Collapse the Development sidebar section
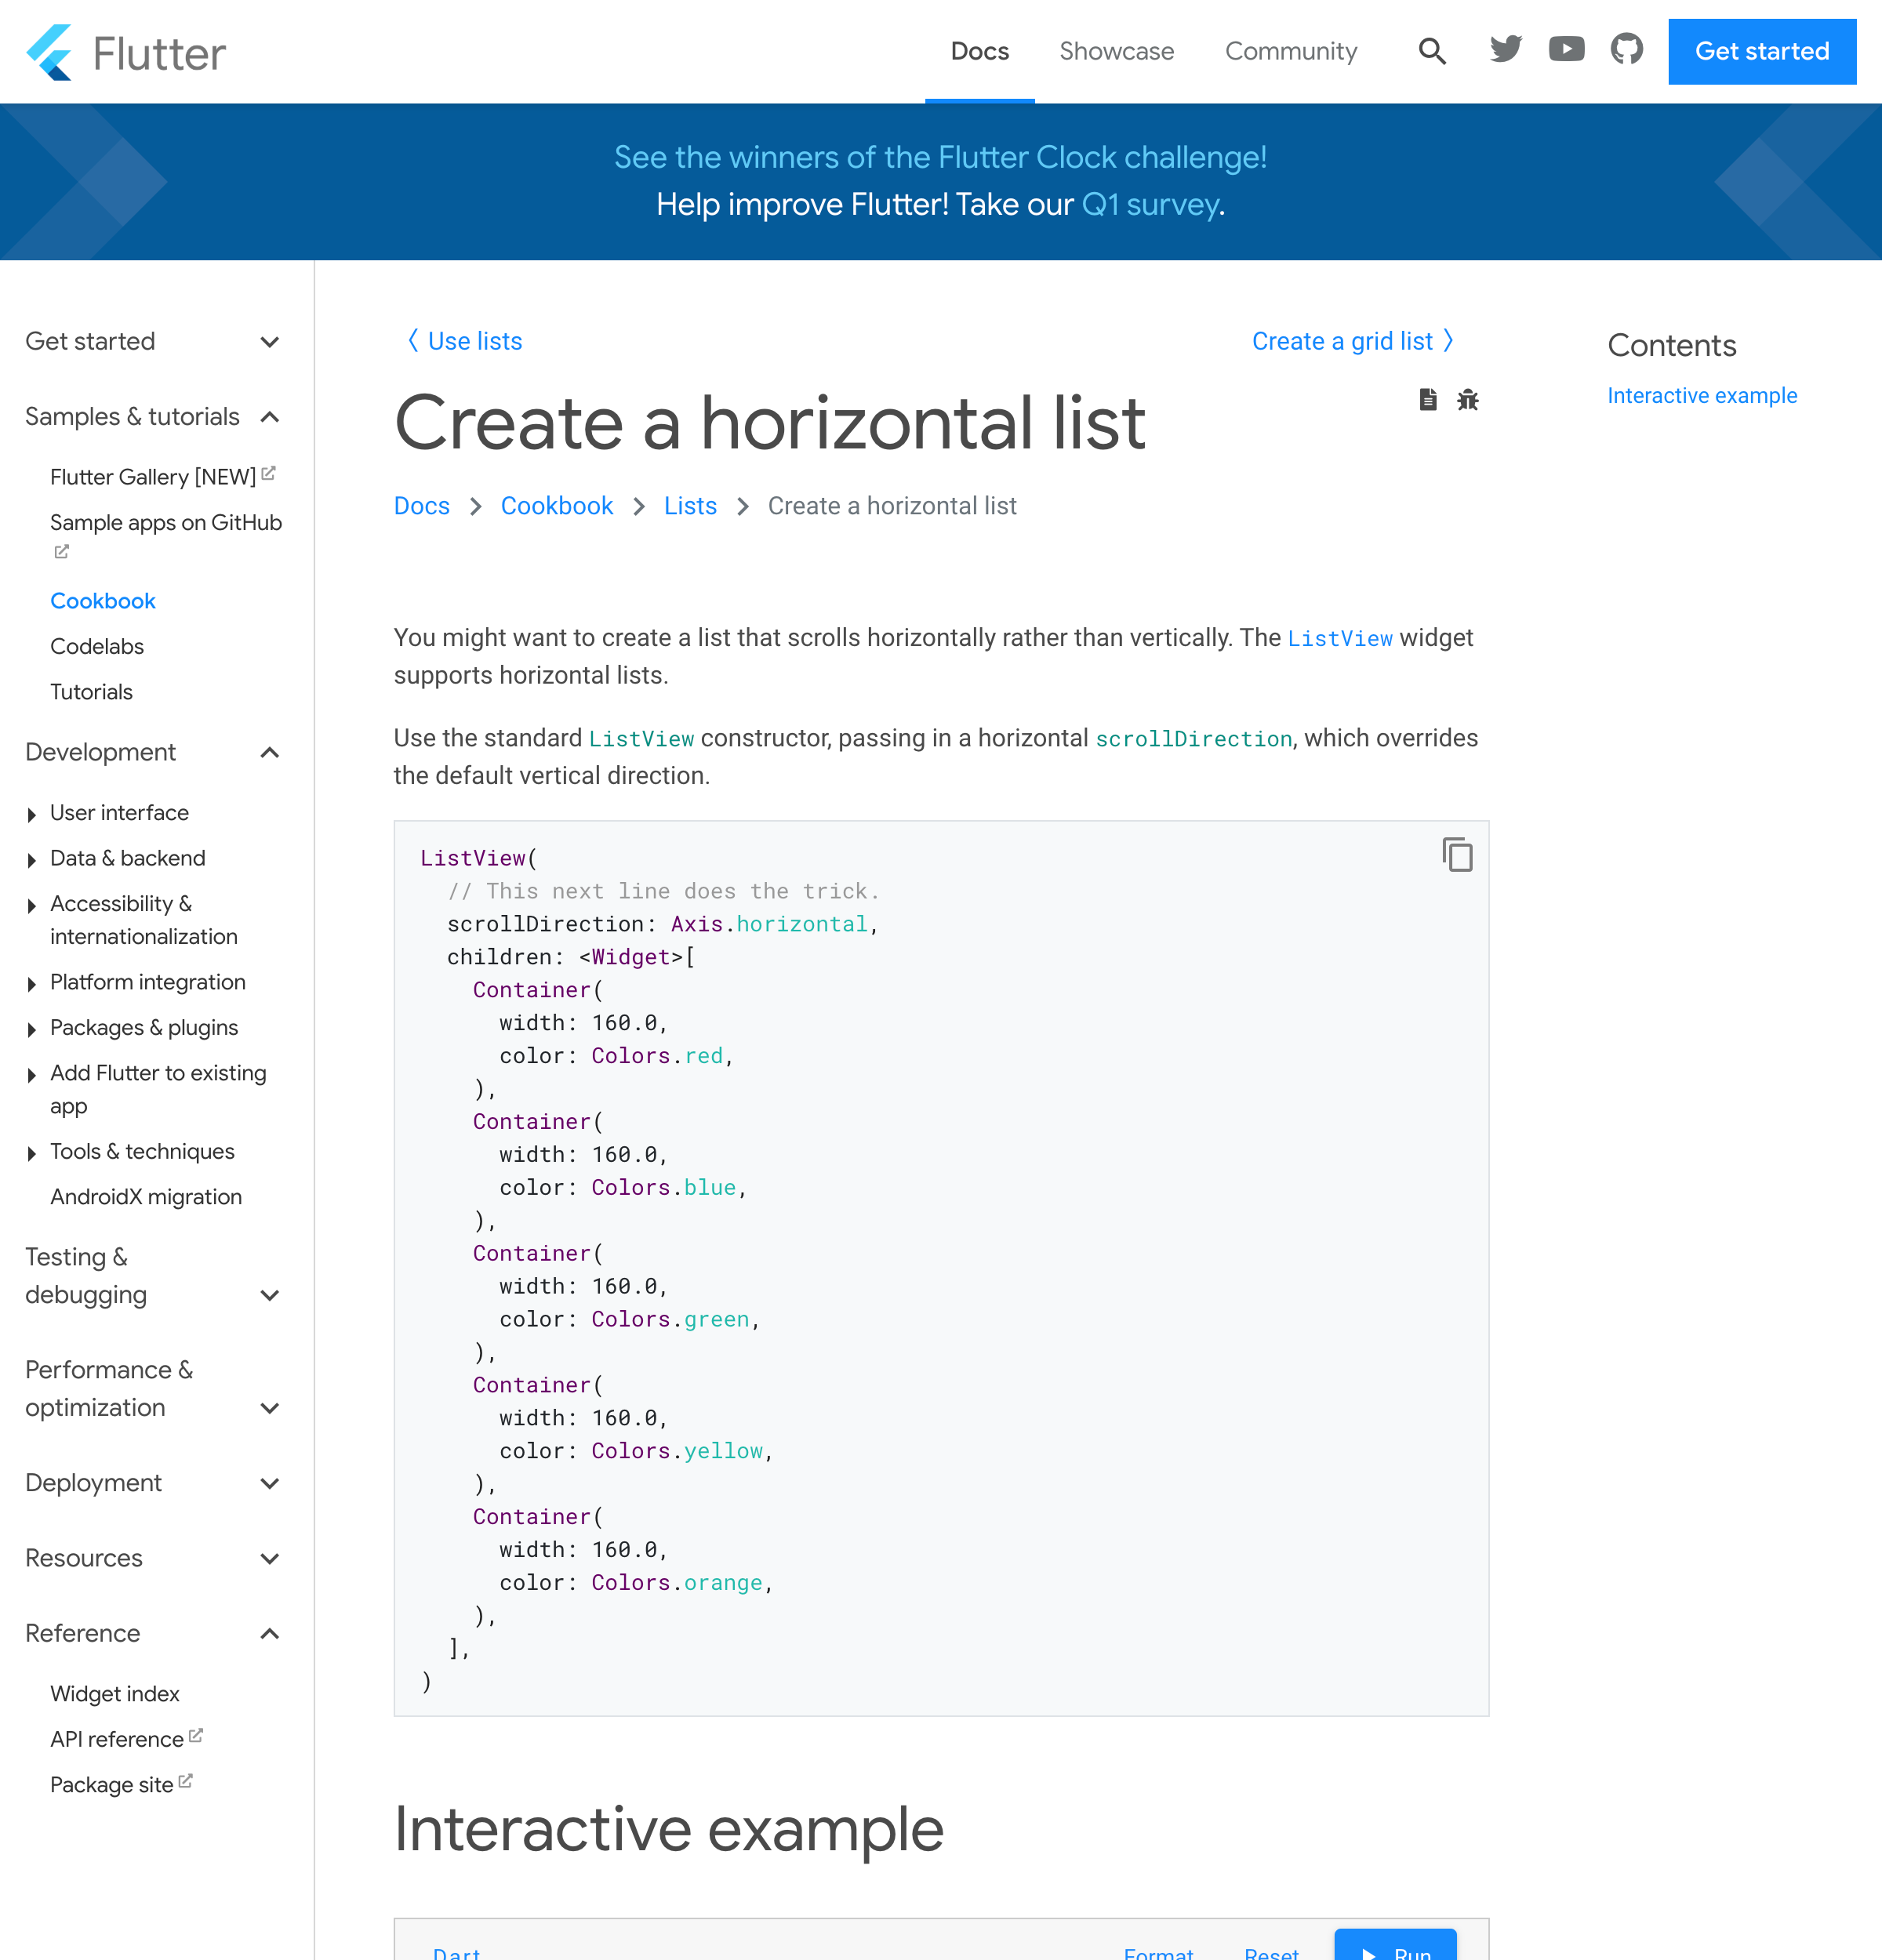The height and width of the screenshot is (1960, 1882). tap(152, 752)
